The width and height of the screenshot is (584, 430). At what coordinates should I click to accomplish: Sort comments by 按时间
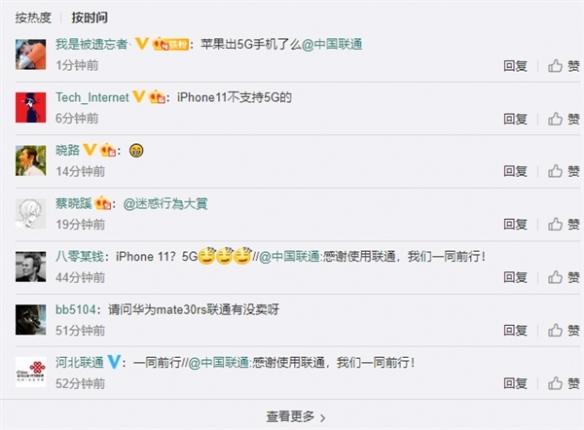tap(90, 17)
